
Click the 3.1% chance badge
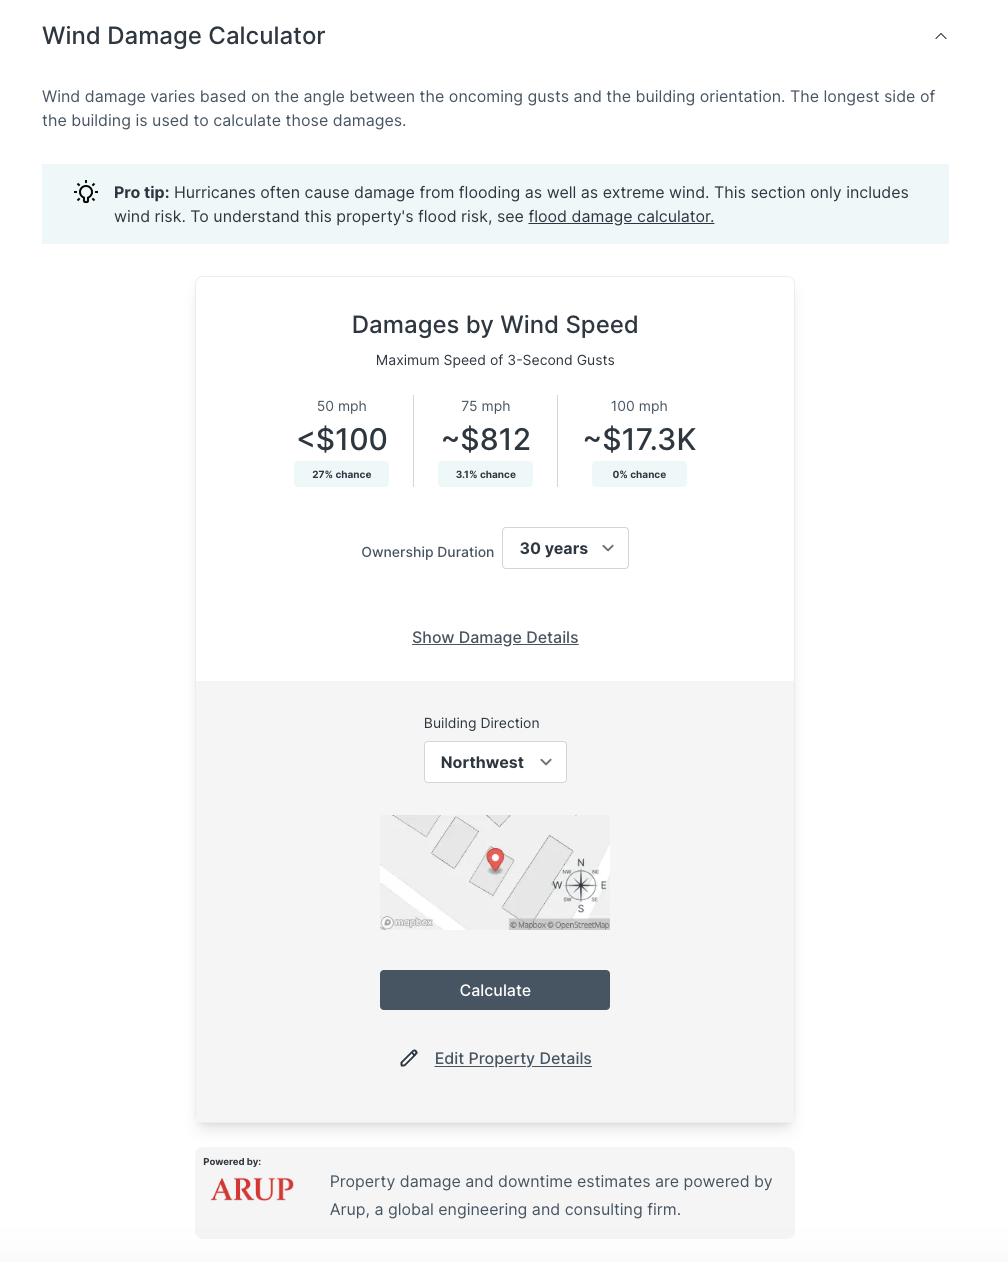tap(485, 474)
